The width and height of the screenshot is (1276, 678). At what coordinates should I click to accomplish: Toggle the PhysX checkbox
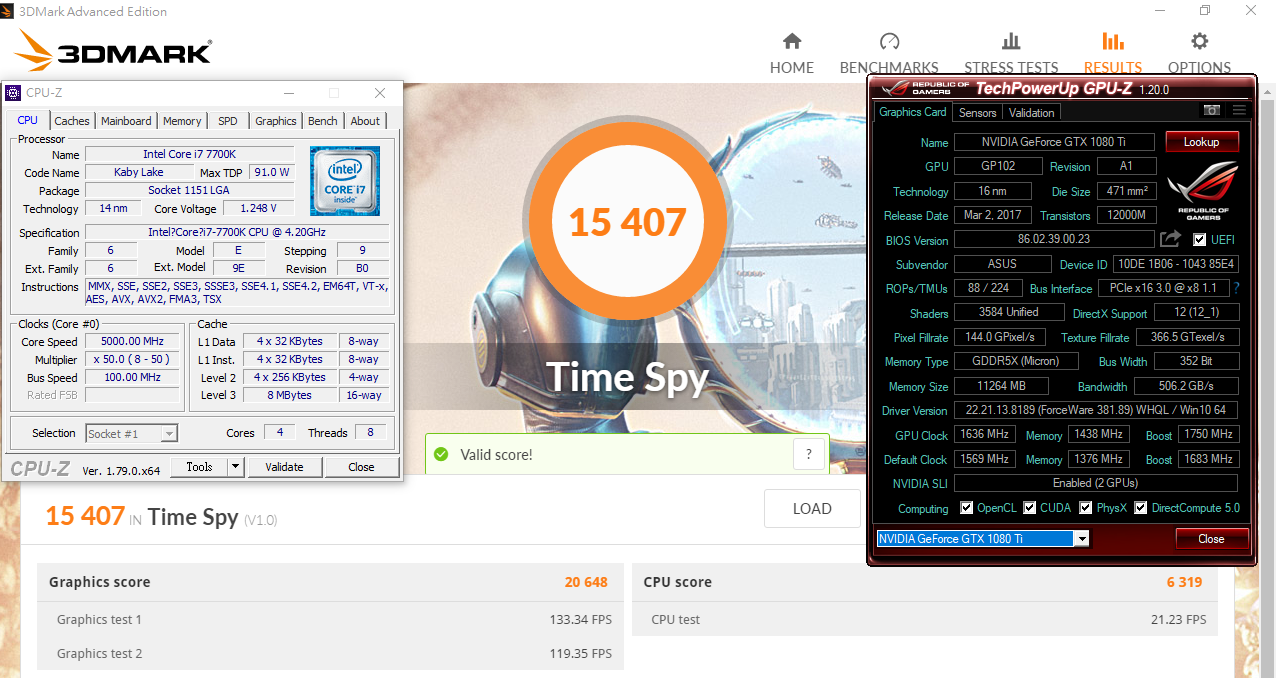[x=1086, y=508]
